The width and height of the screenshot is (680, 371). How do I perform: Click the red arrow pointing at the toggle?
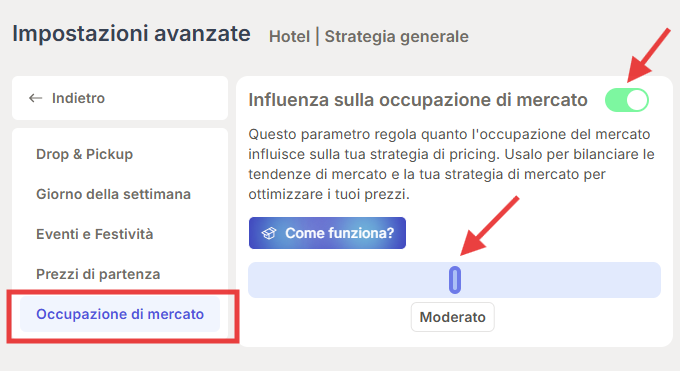tap(649, 55)
